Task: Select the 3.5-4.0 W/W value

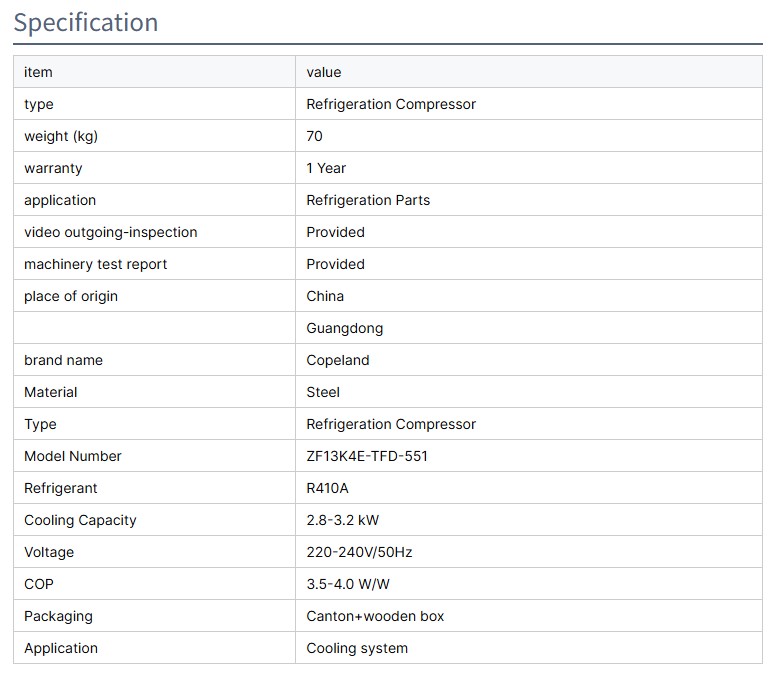Action: pyautogui.click(x=348, y=584)
